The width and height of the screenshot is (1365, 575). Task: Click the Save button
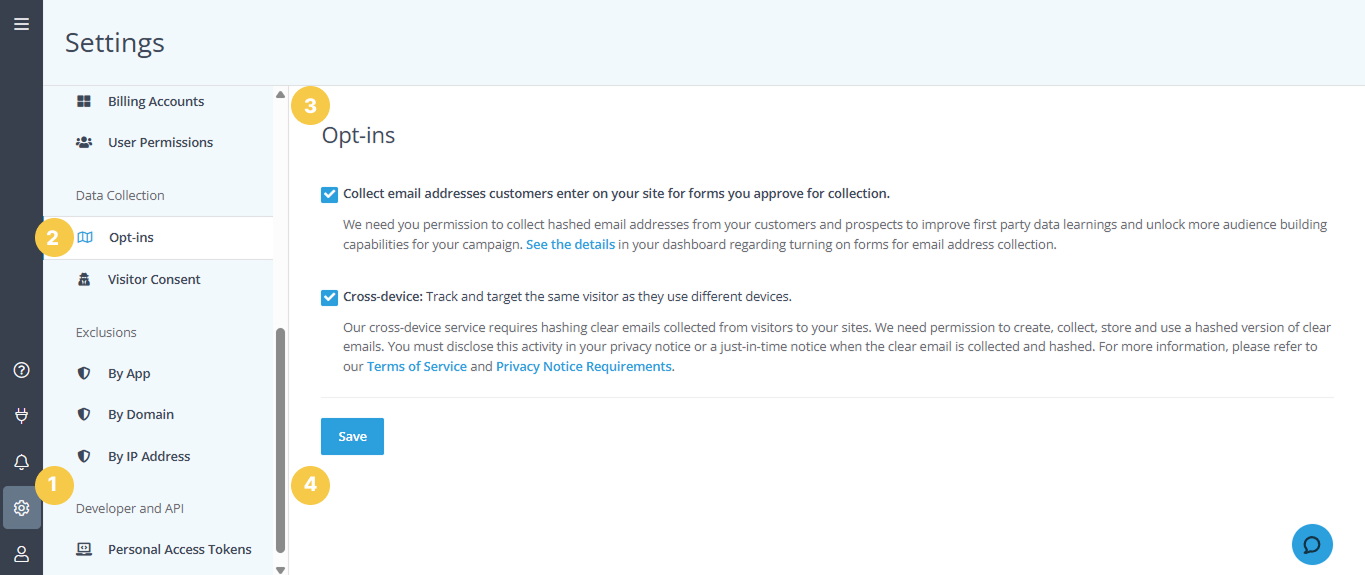pyautogui.click(x=352, y=437)
